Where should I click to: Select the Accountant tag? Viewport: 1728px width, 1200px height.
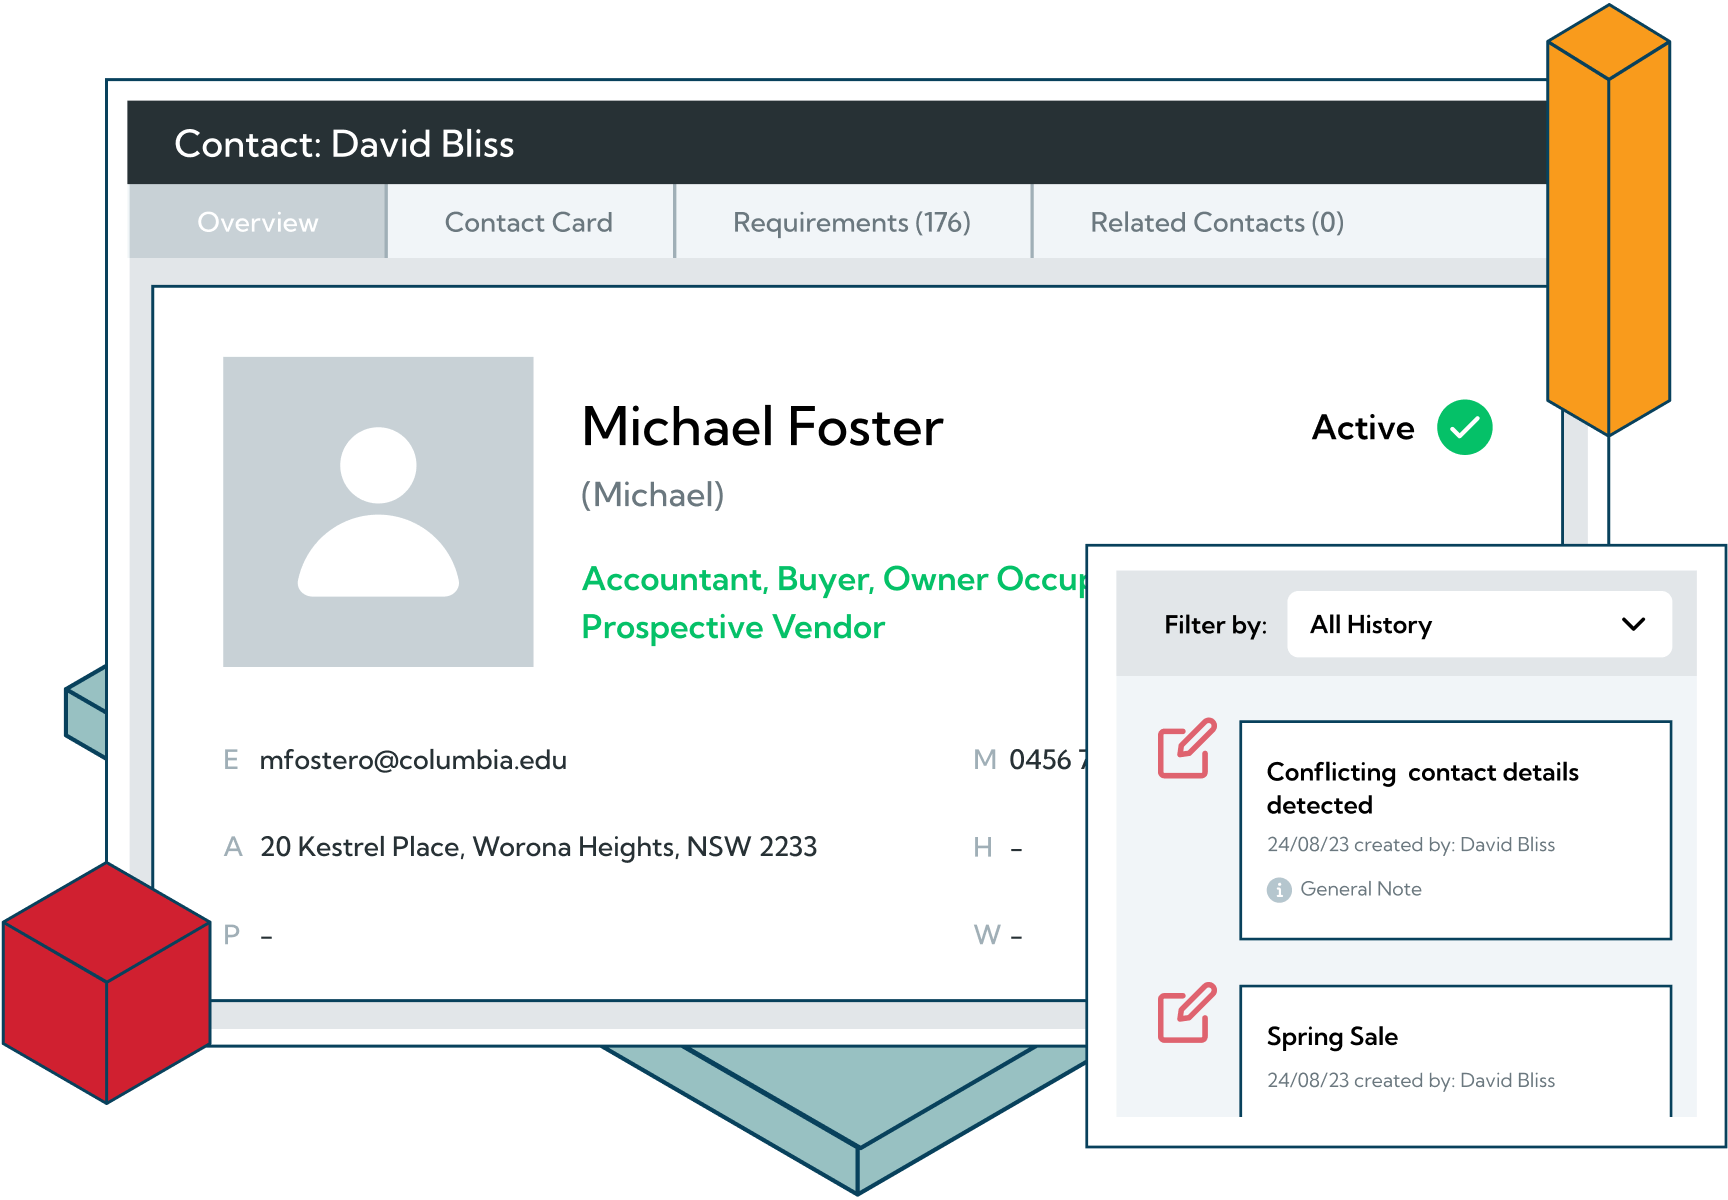670,578
